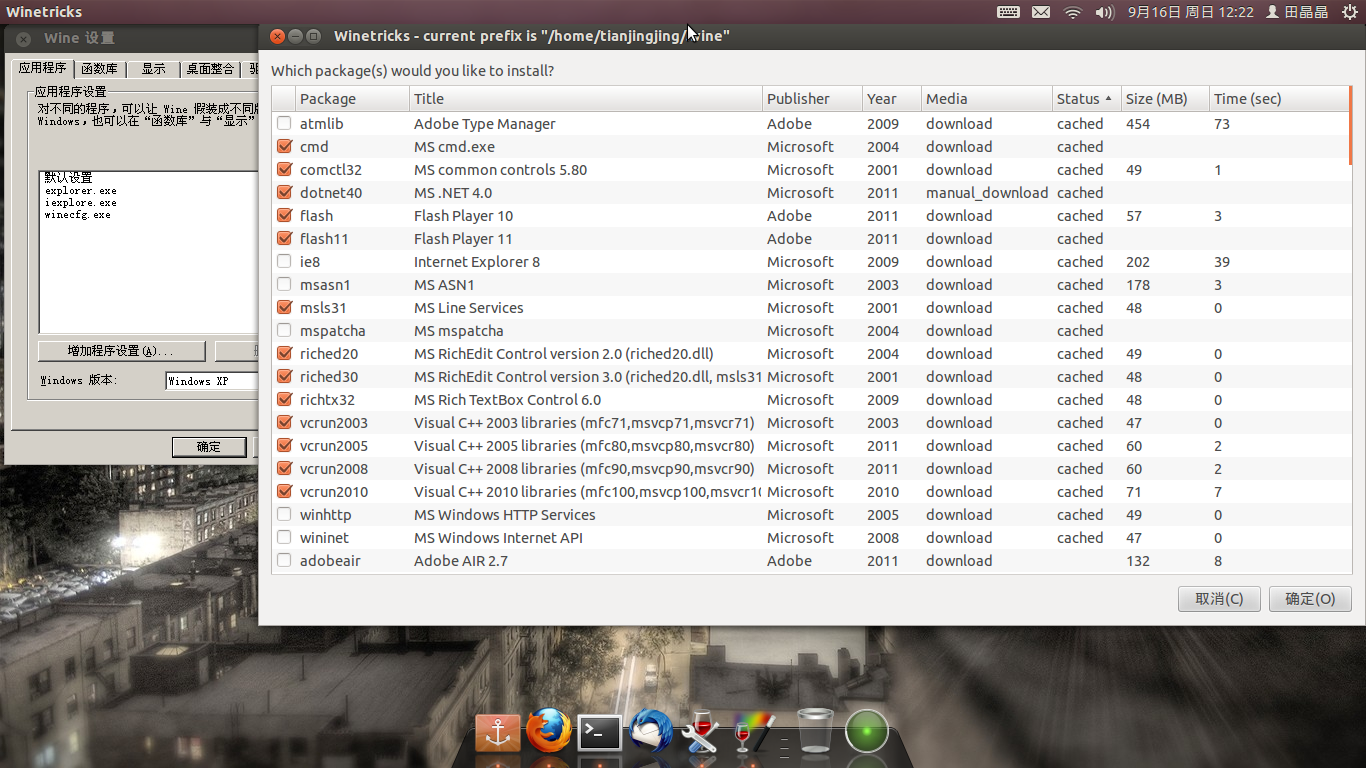Sort the list by Publisher column header
Viewport: 1366px width, 768px height.
click(x=812, y=99)
